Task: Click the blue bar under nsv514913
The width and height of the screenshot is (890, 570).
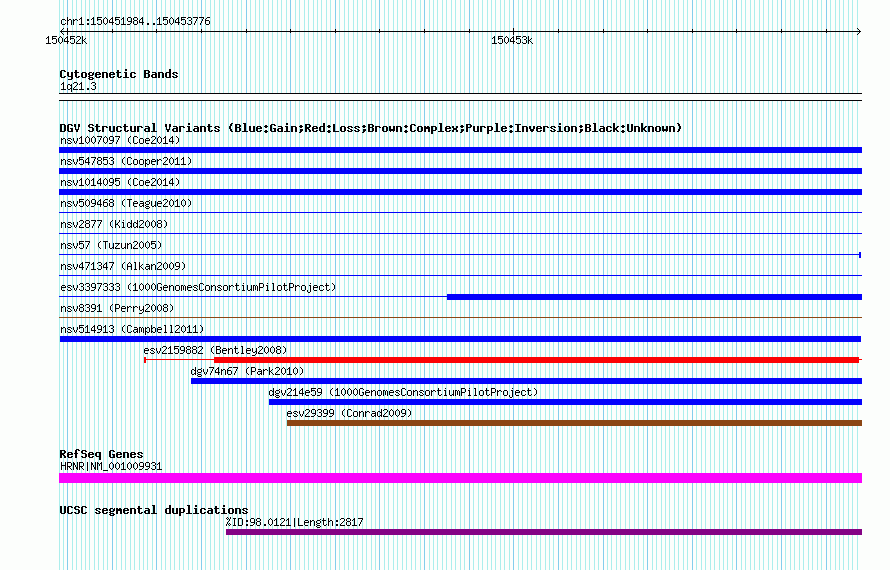Action: pyautogui.click(x=460, y=339)
